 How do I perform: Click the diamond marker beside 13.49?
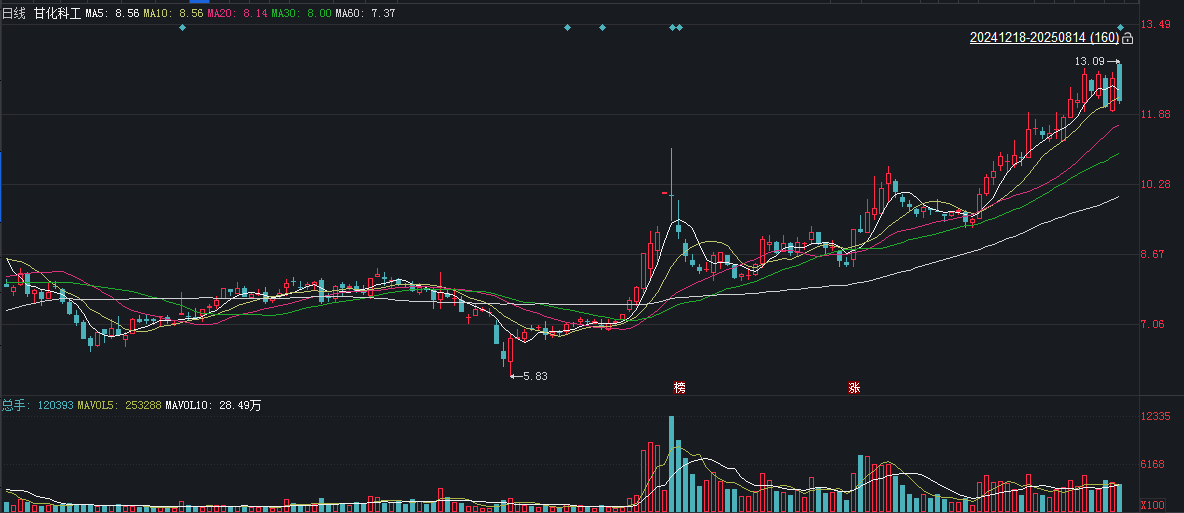1121,28
